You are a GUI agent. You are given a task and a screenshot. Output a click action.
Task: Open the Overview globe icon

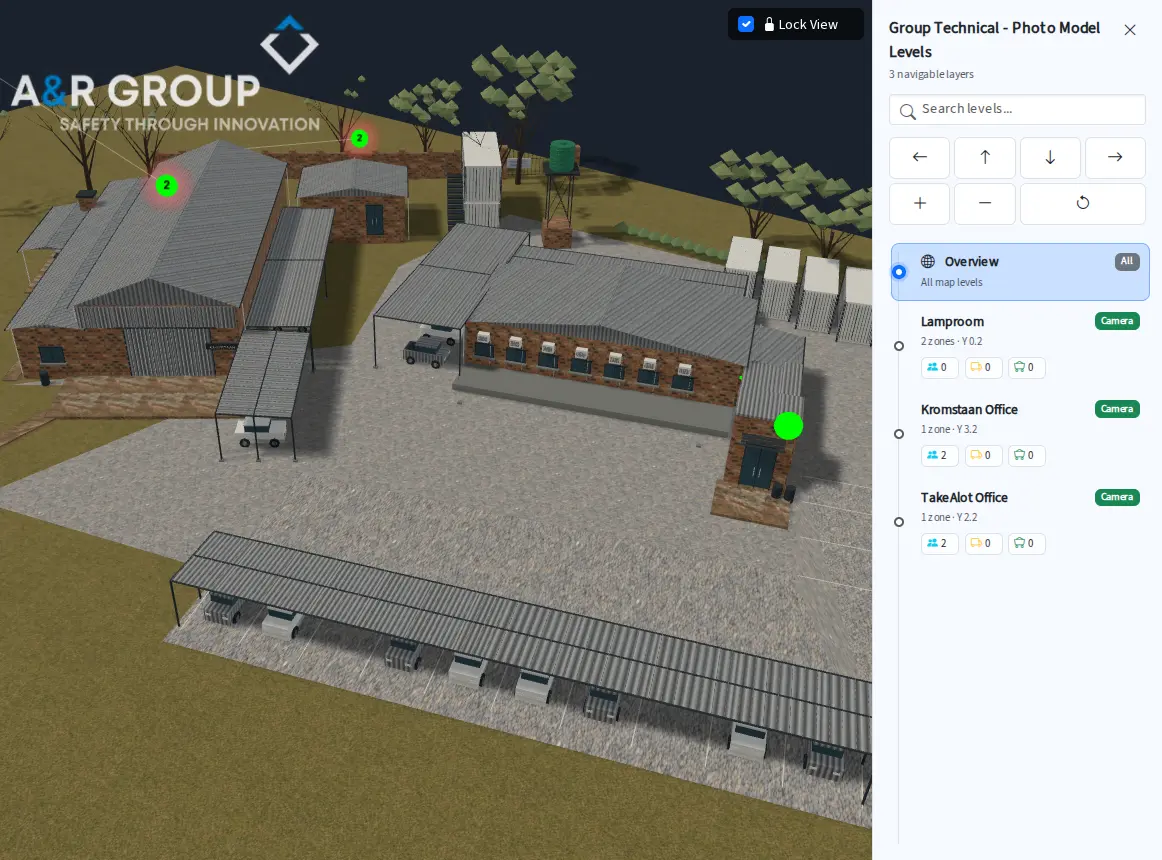(927, 261)
